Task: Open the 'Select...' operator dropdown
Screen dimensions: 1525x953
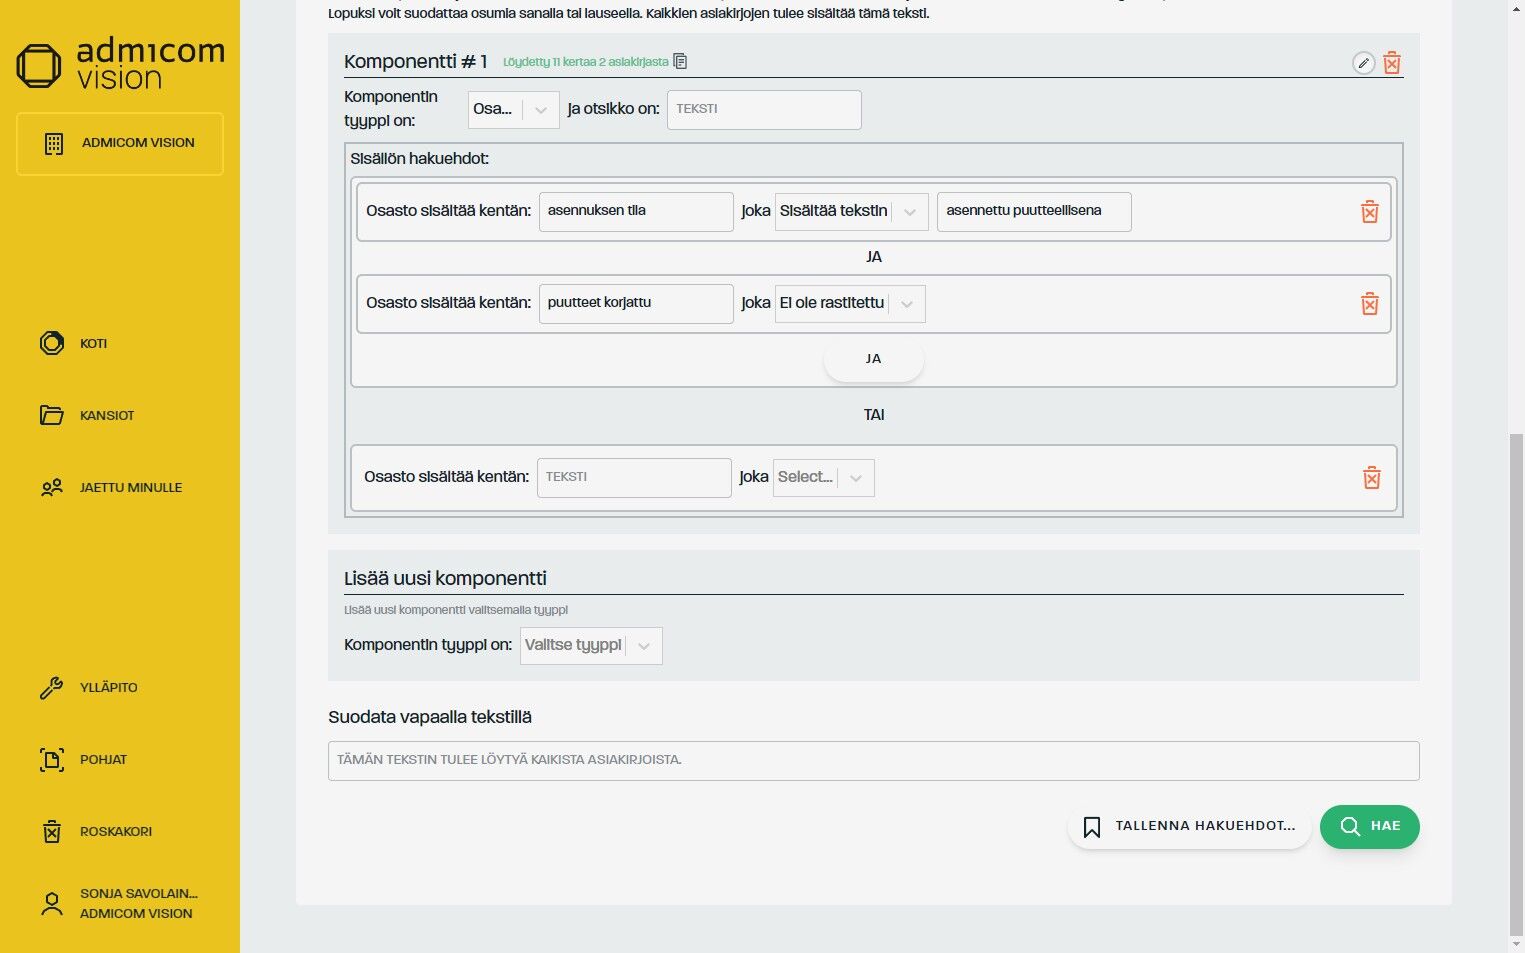Action: [823, 478]
